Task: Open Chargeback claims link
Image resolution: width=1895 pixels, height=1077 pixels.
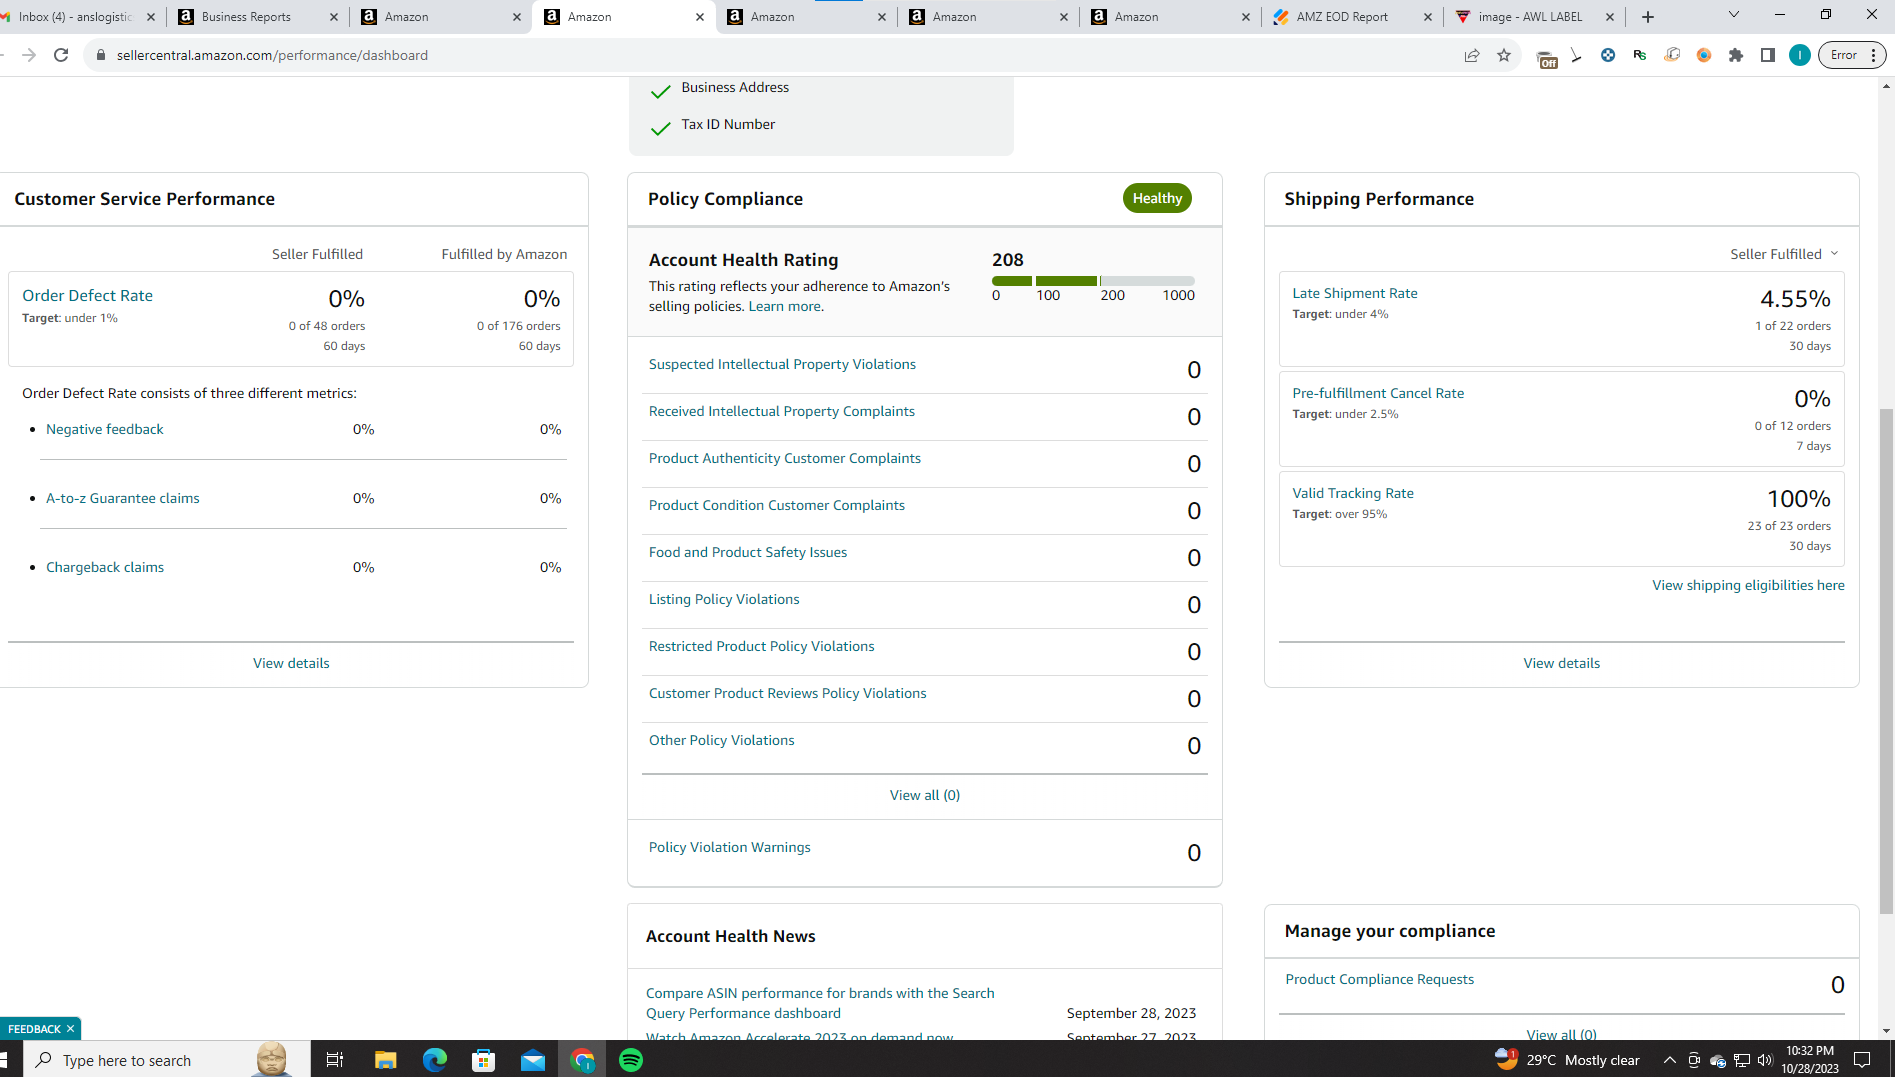Action: (104, 567)
